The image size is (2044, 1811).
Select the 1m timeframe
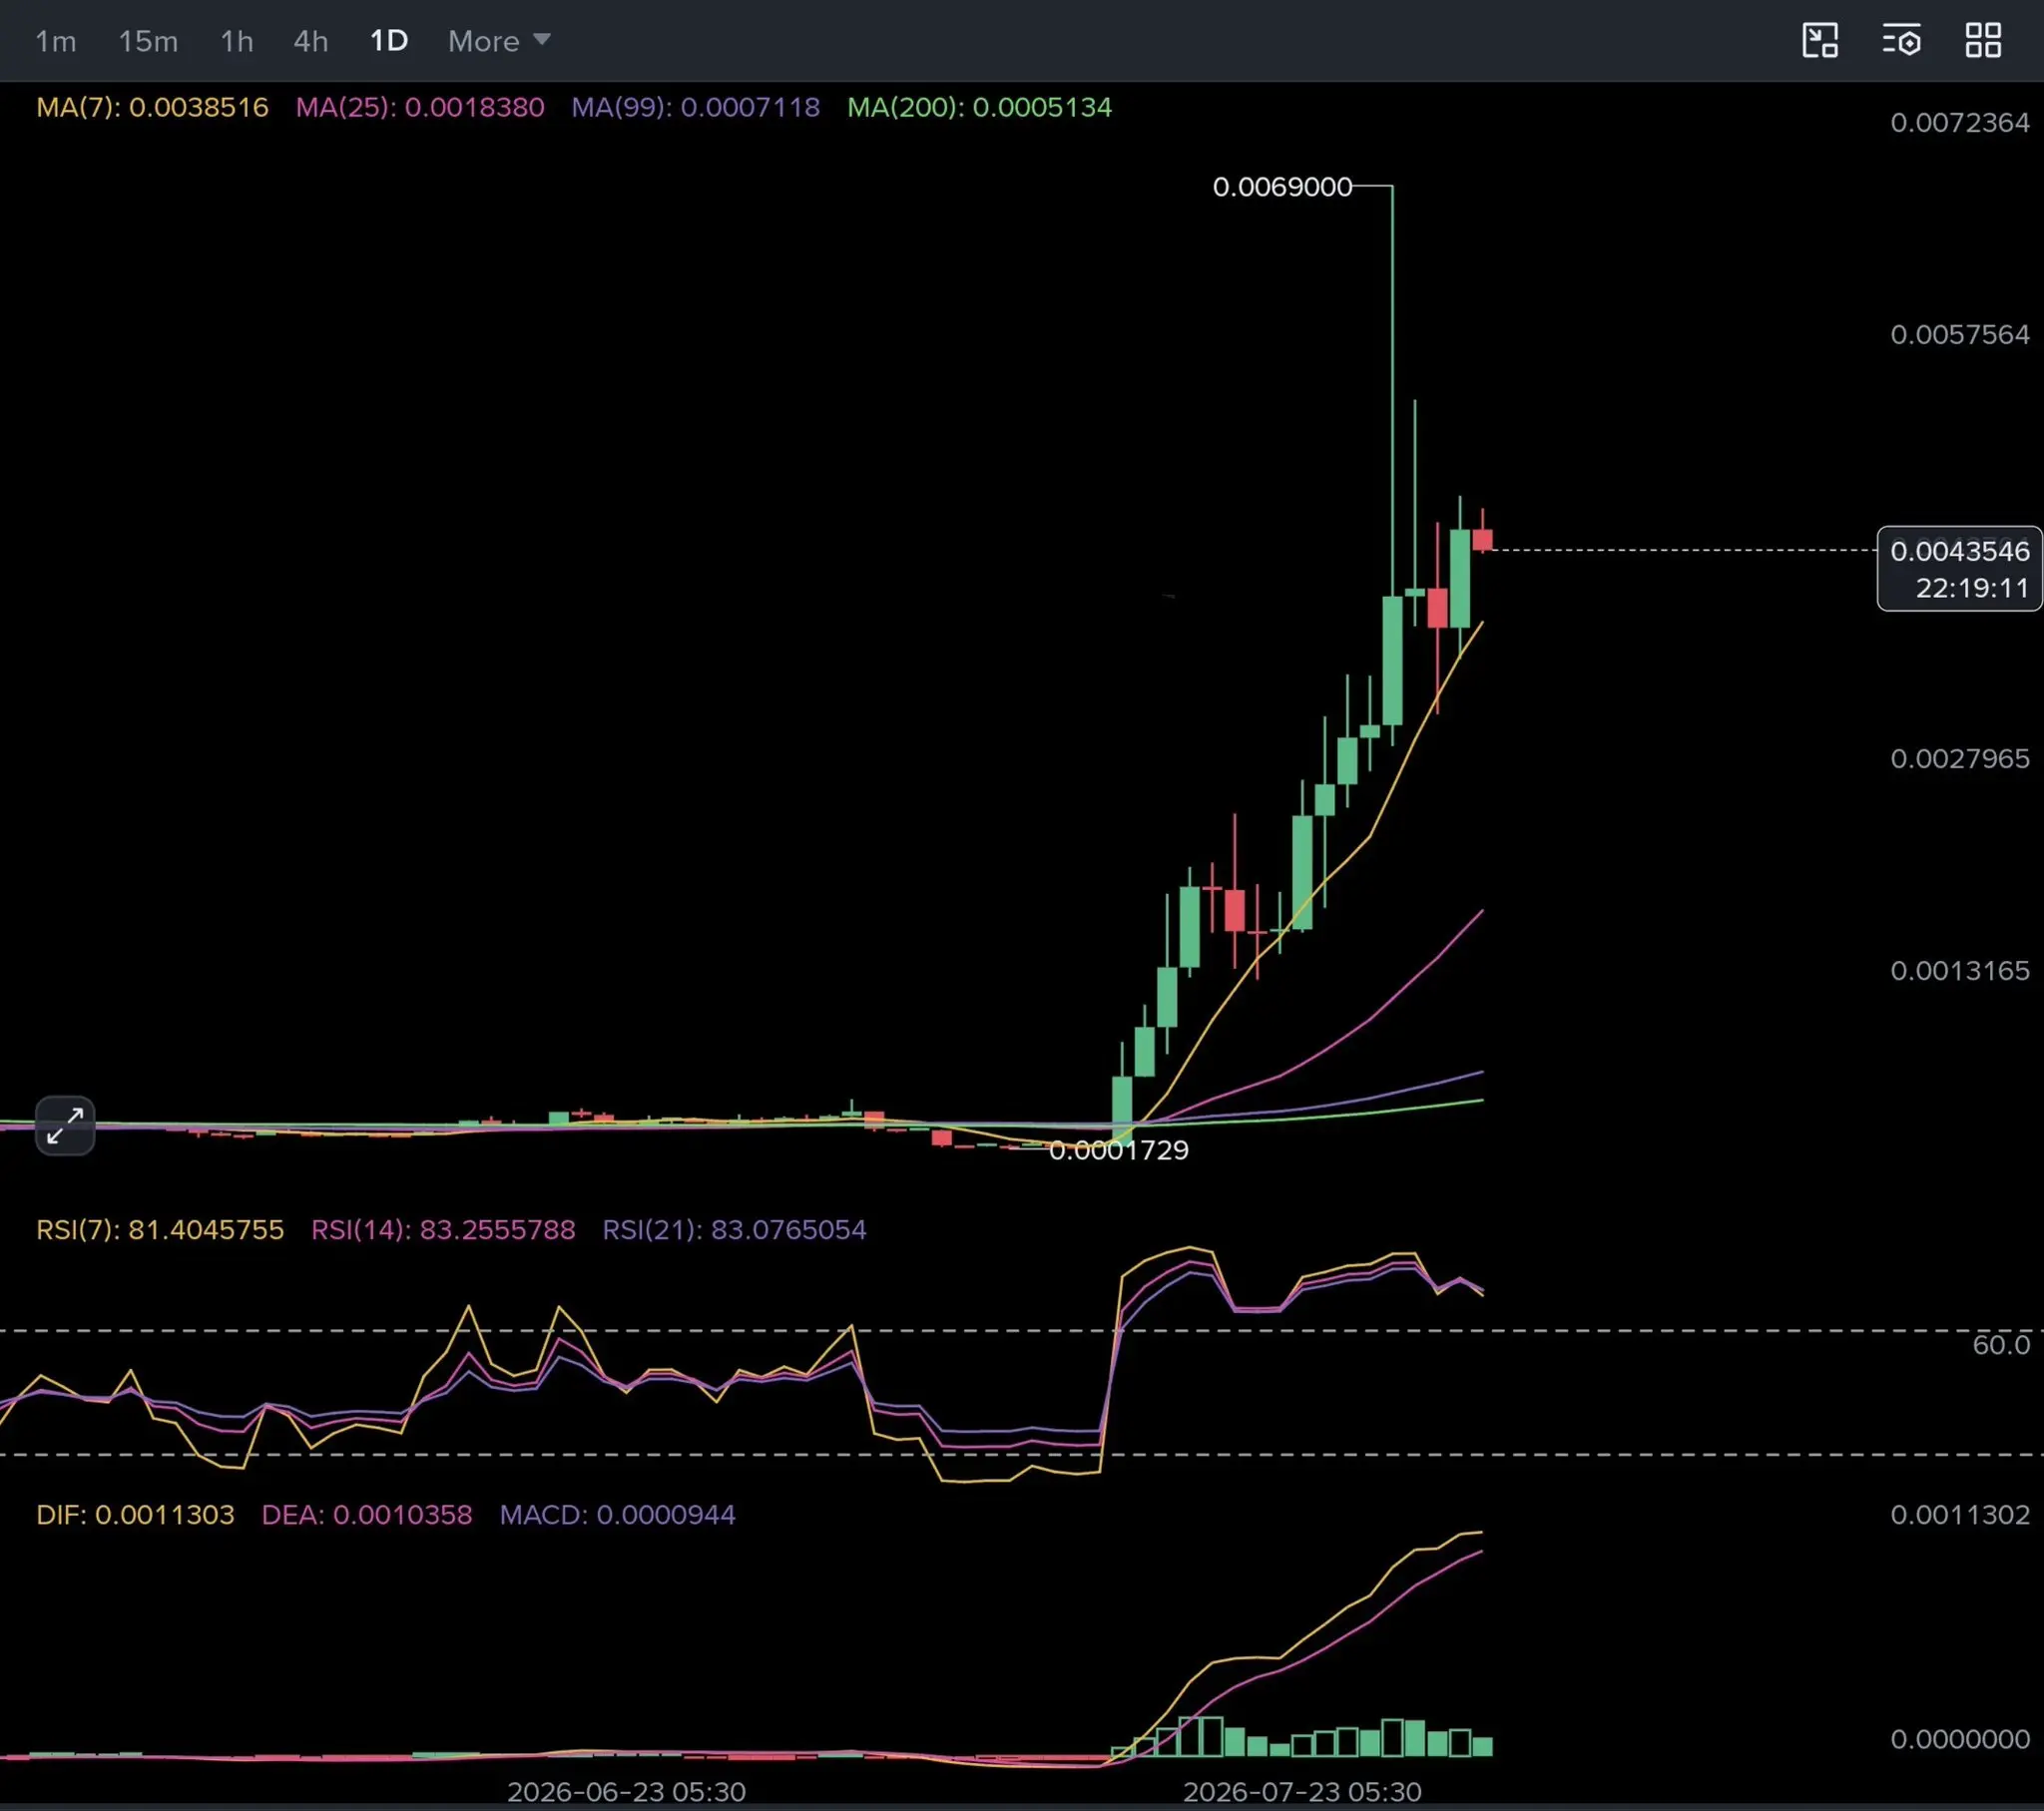[56, 41]
